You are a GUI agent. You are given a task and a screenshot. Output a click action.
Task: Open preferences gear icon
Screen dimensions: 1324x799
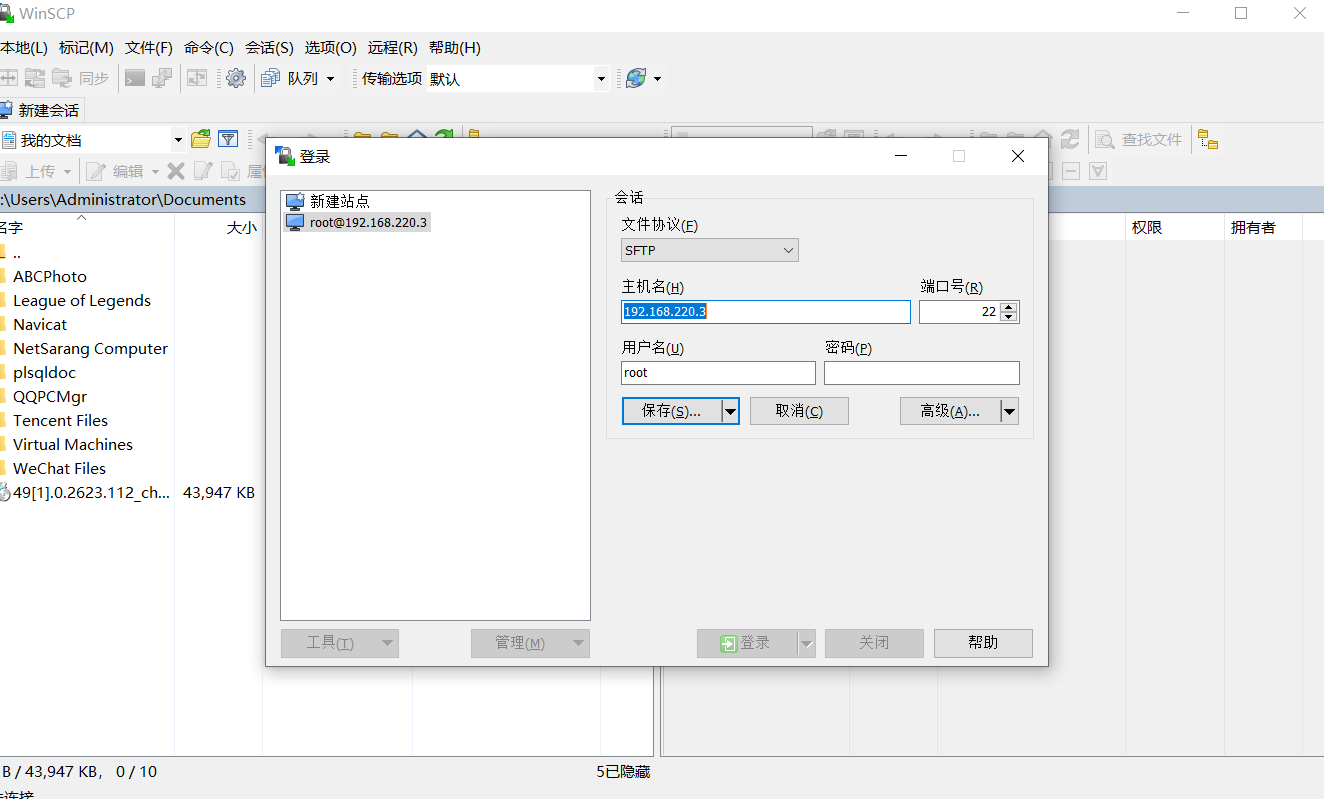[236, 78]
